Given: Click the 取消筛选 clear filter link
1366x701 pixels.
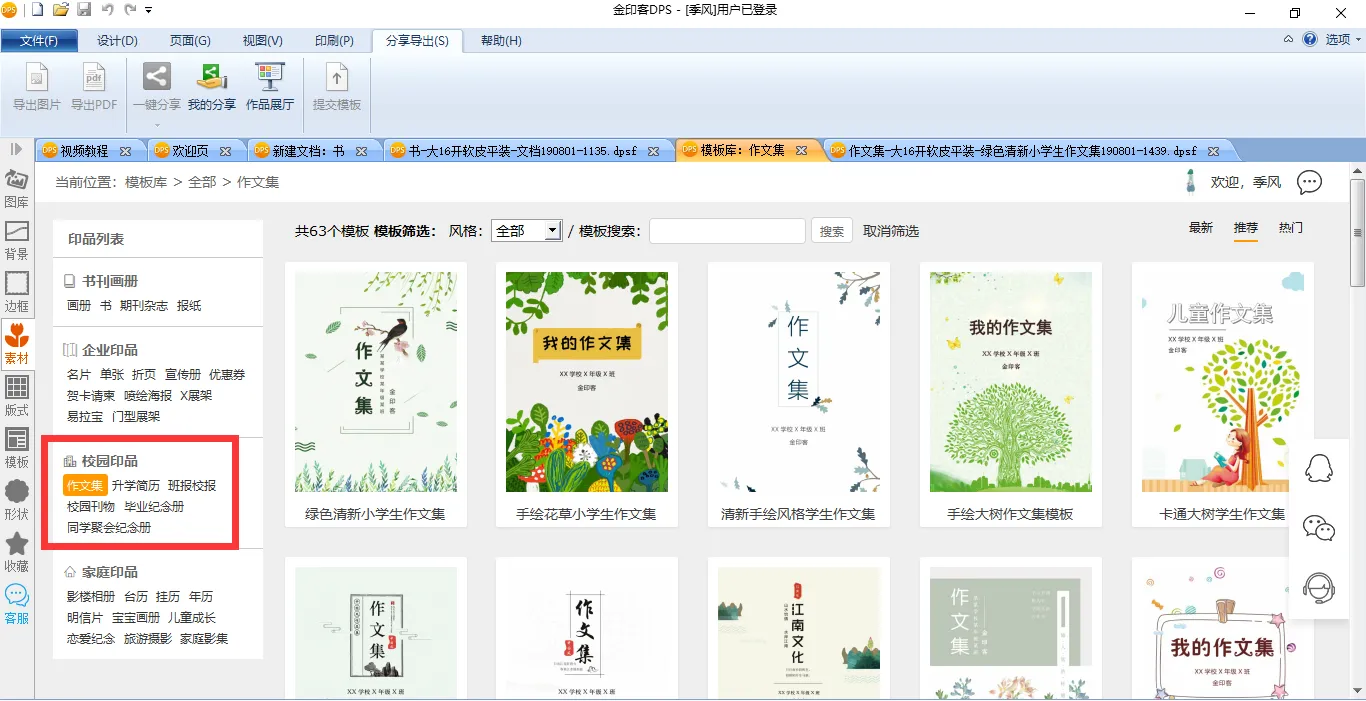Looking at the screenshot, I should tap(891, 231).
